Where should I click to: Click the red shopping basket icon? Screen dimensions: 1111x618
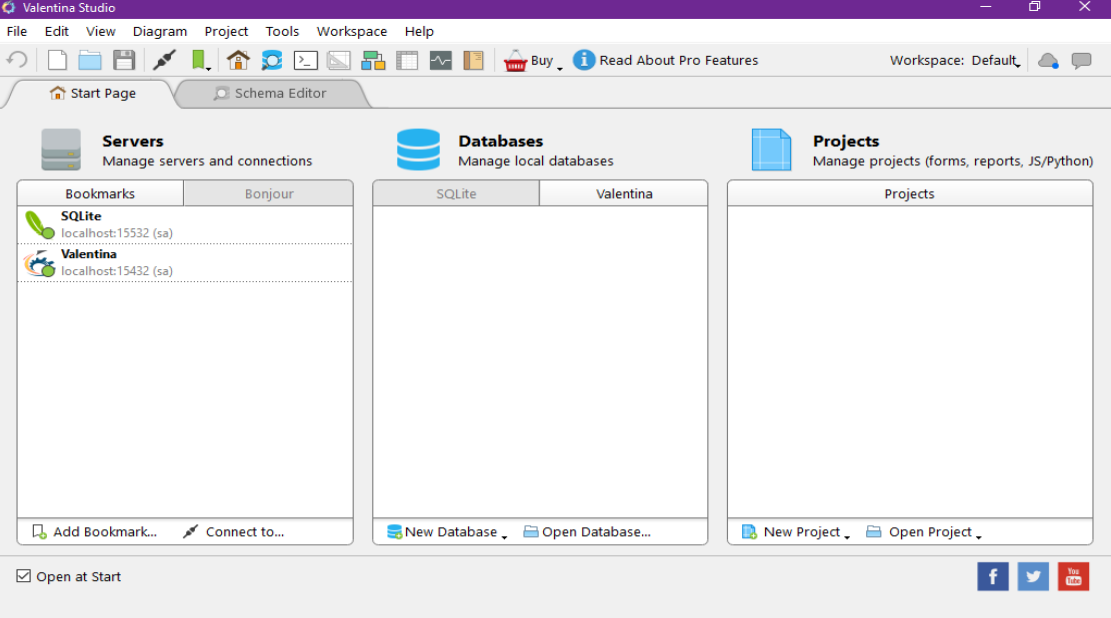[x=515, y=61]
